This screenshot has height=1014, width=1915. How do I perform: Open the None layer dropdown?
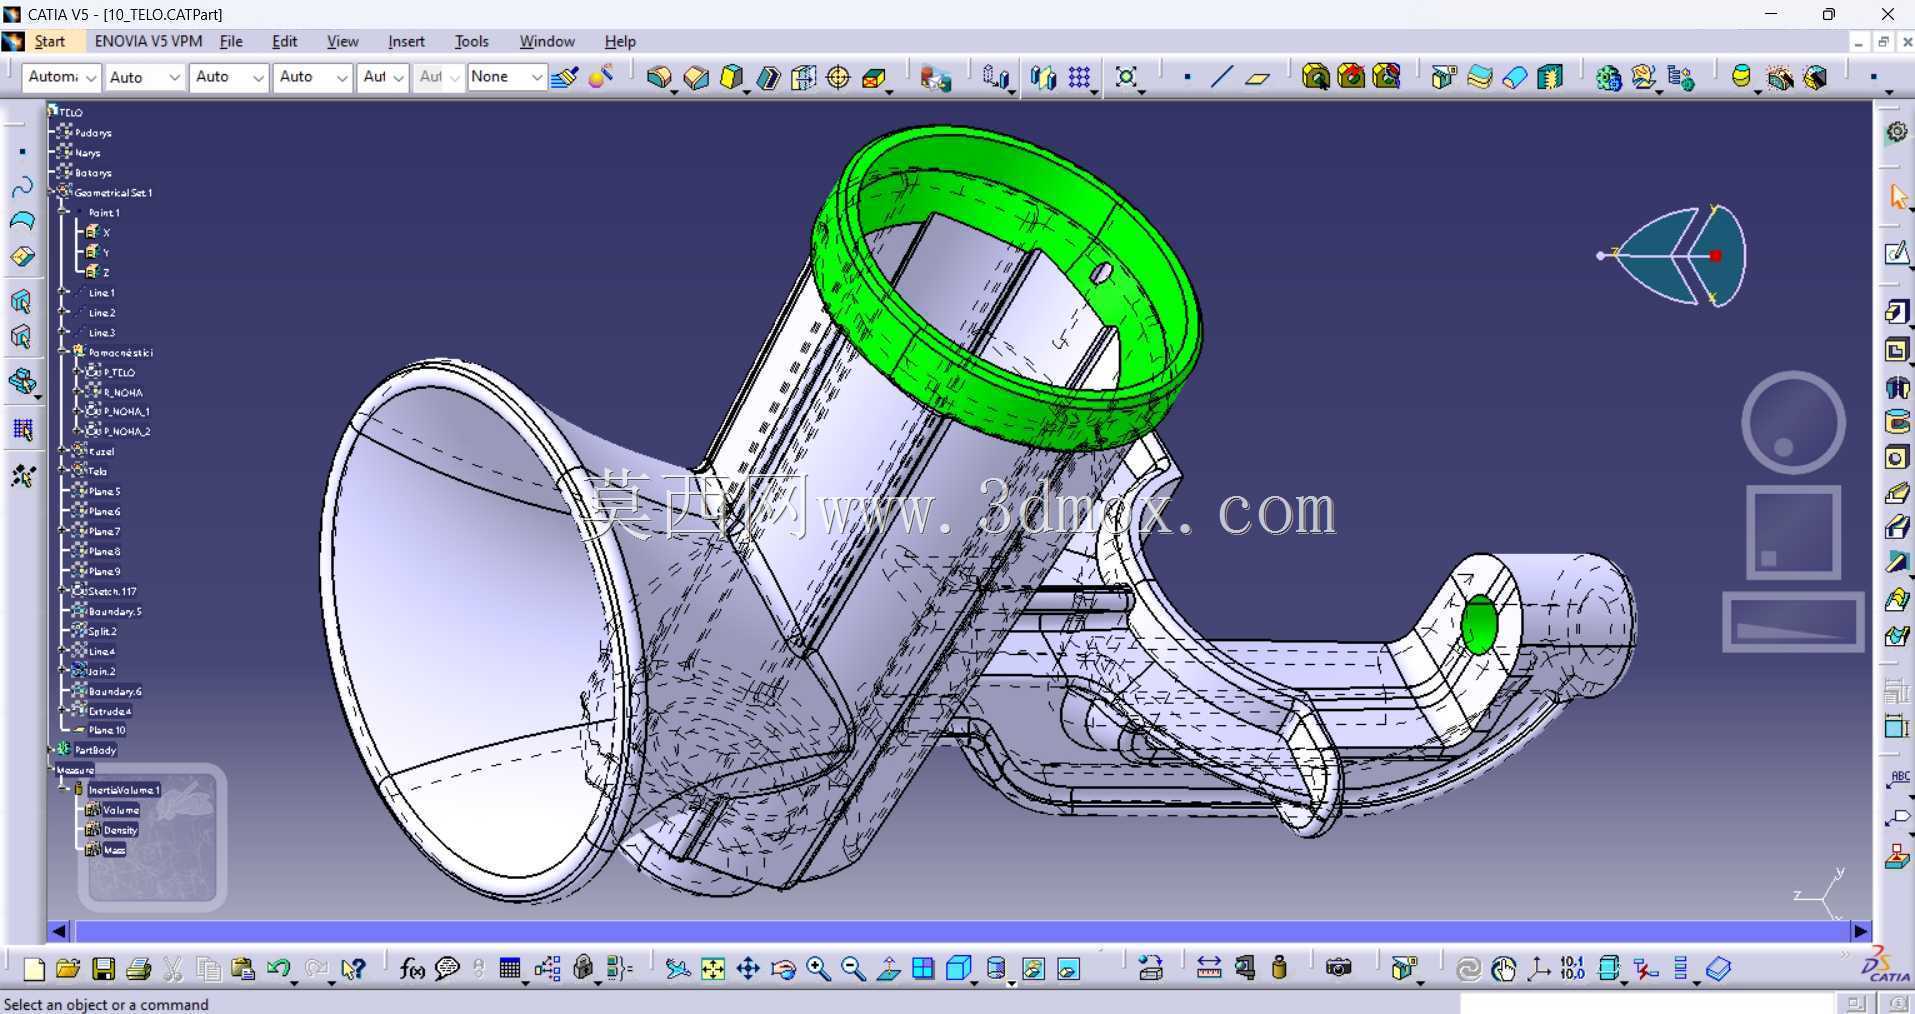click(x=506, y=77)
